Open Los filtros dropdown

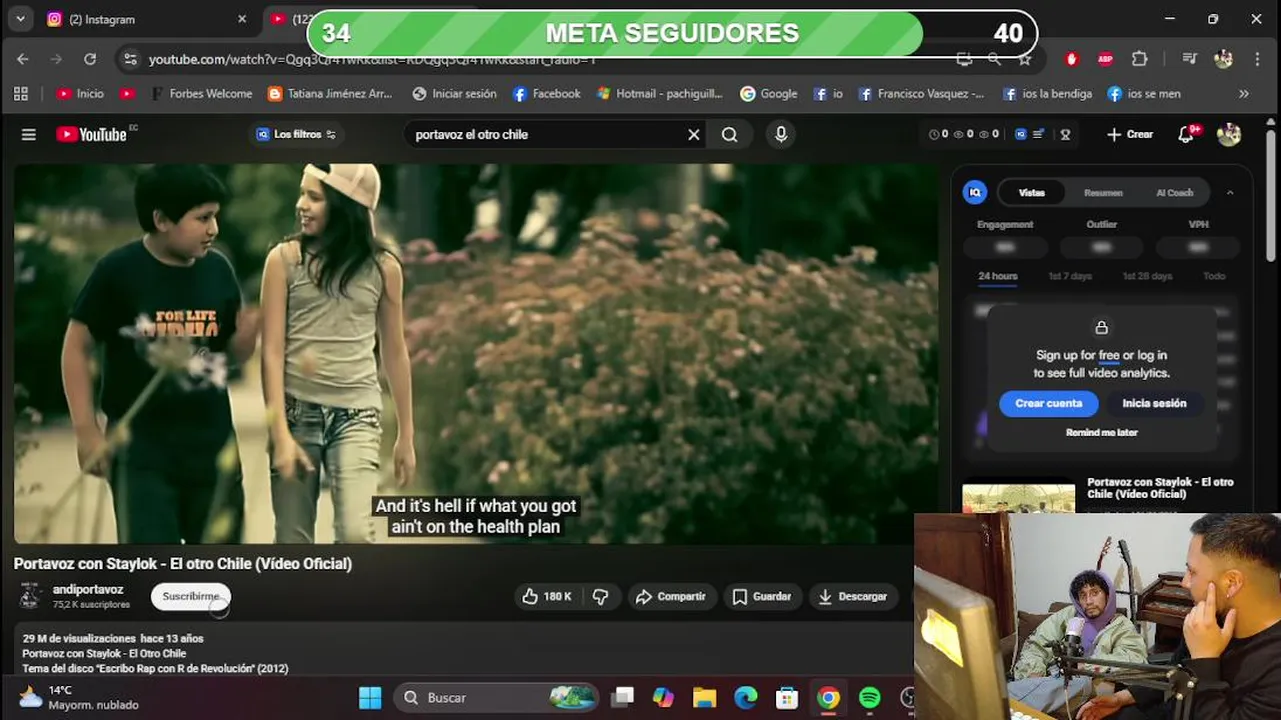(296, 134)
